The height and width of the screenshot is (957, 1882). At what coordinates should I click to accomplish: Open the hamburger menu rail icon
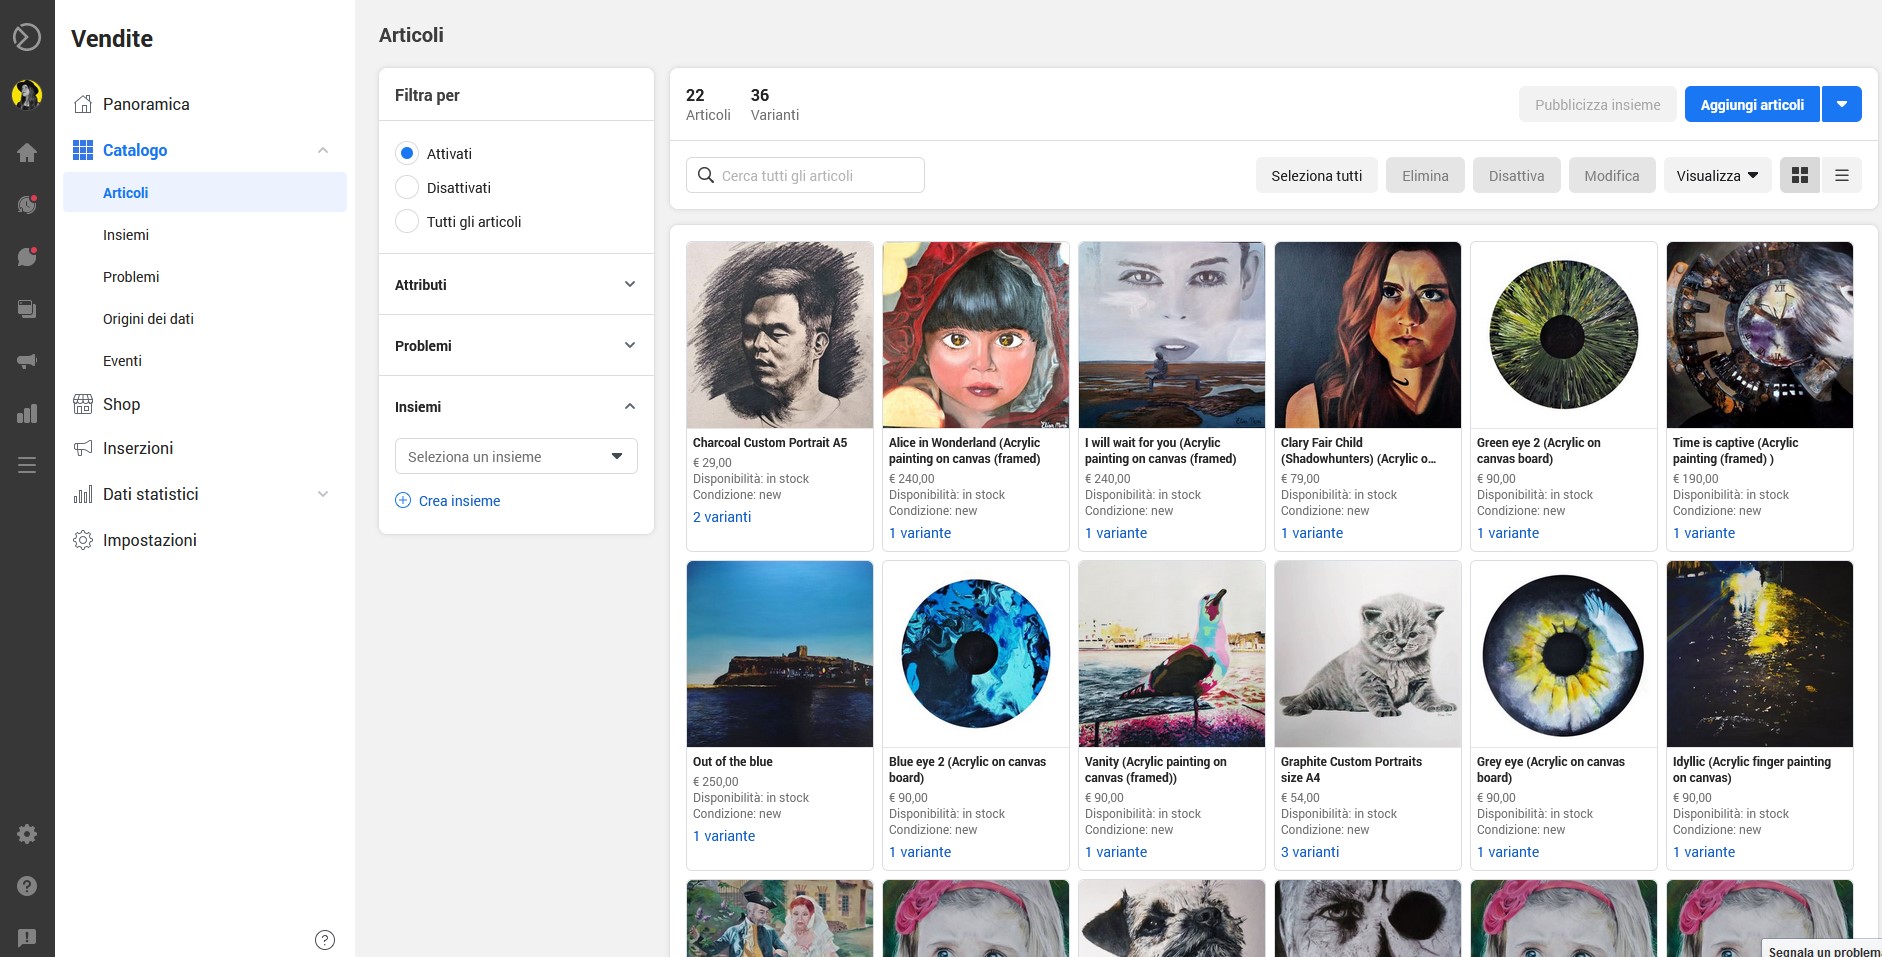(x=27, y=465)
